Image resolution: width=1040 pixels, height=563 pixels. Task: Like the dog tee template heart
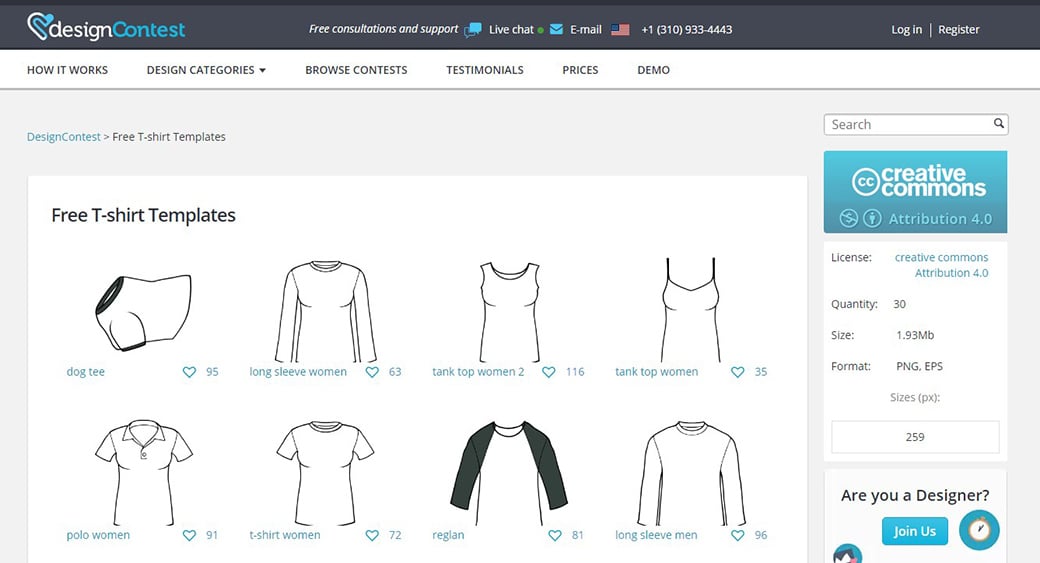[189, 372]
